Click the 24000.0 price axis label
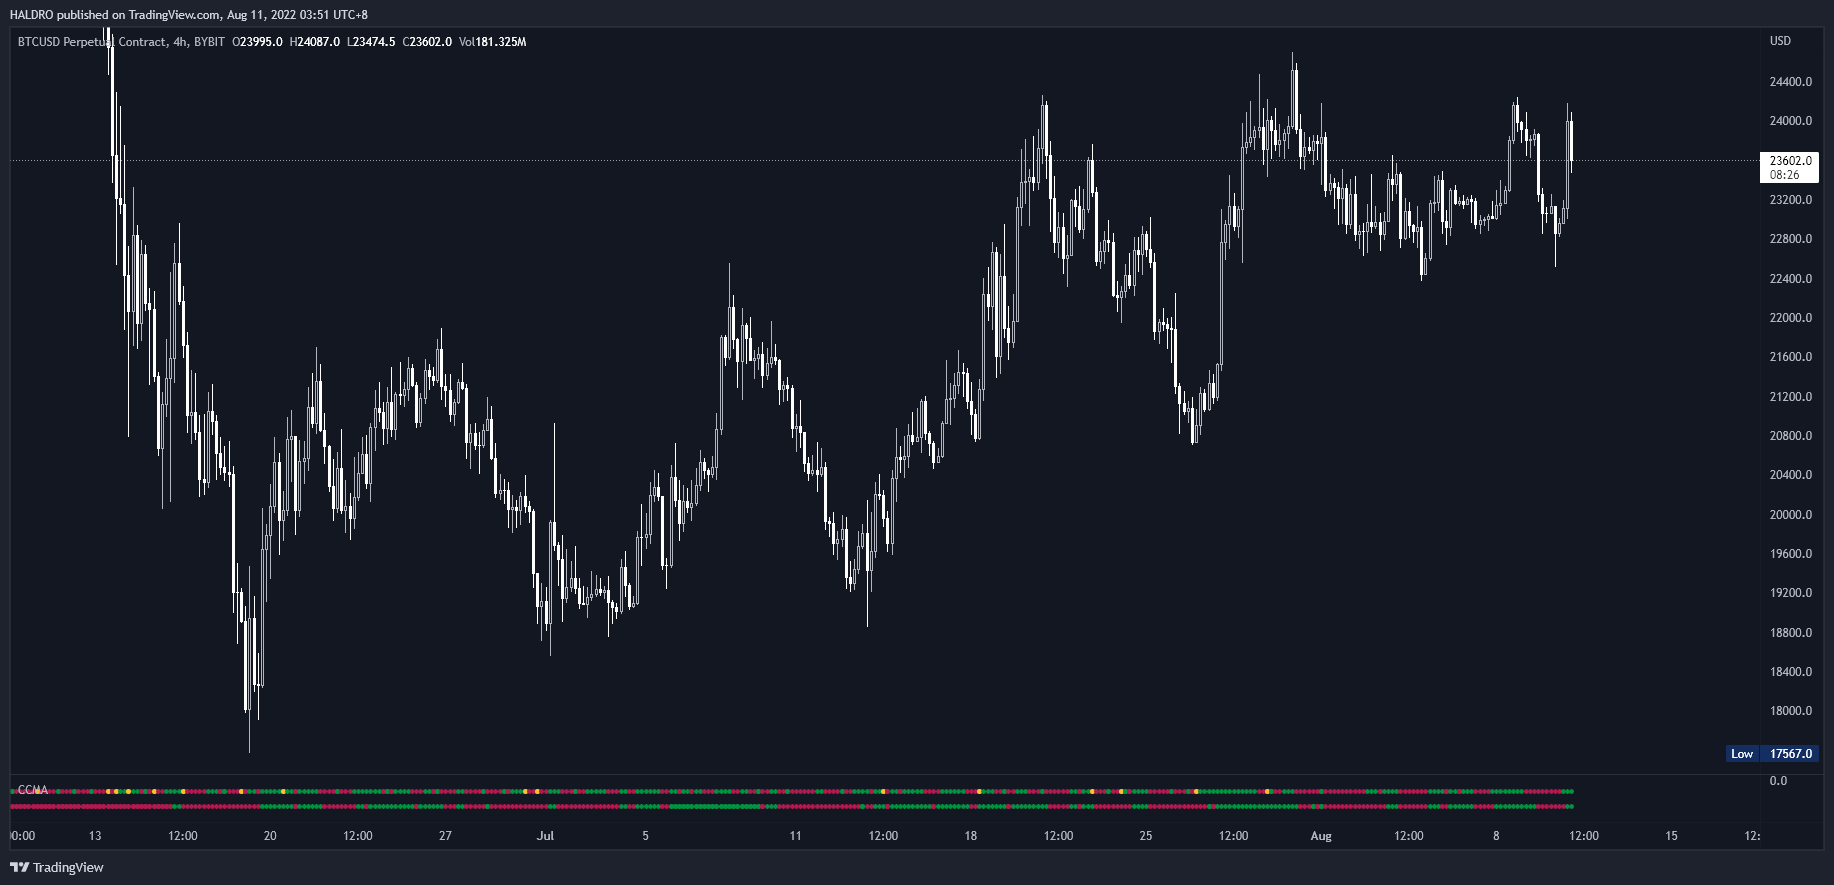1834x885 pixels. click(1790, 121)
